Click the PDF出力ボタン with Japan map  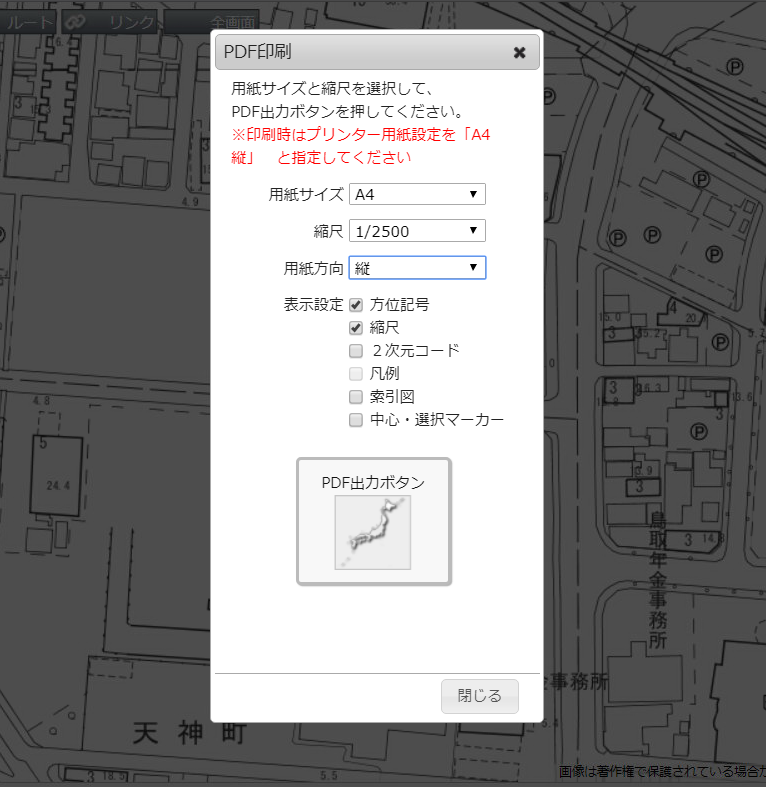[x=374, y=521]
